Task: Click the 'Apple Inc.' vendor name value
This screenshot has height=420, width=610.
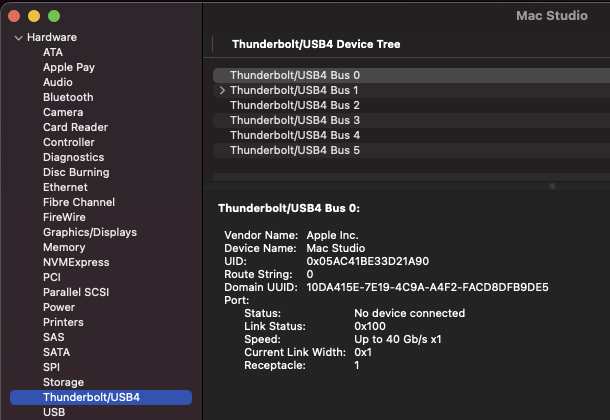Action: 332,235
